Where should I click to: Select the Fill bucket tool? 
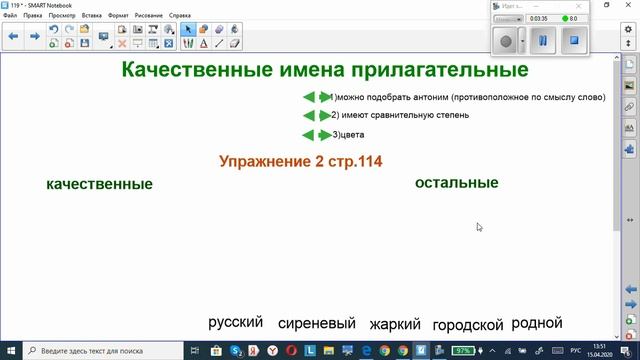point(234,29)
